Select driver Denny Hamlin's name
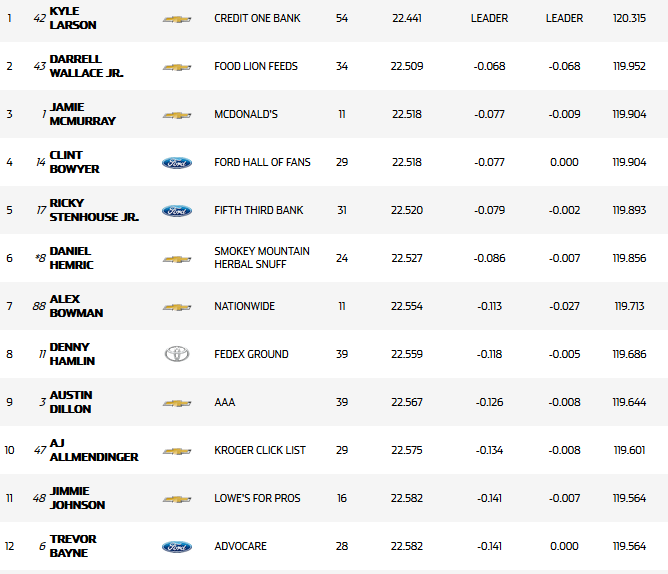This screenshot has height=574, width=668. [x=71, y=354]
